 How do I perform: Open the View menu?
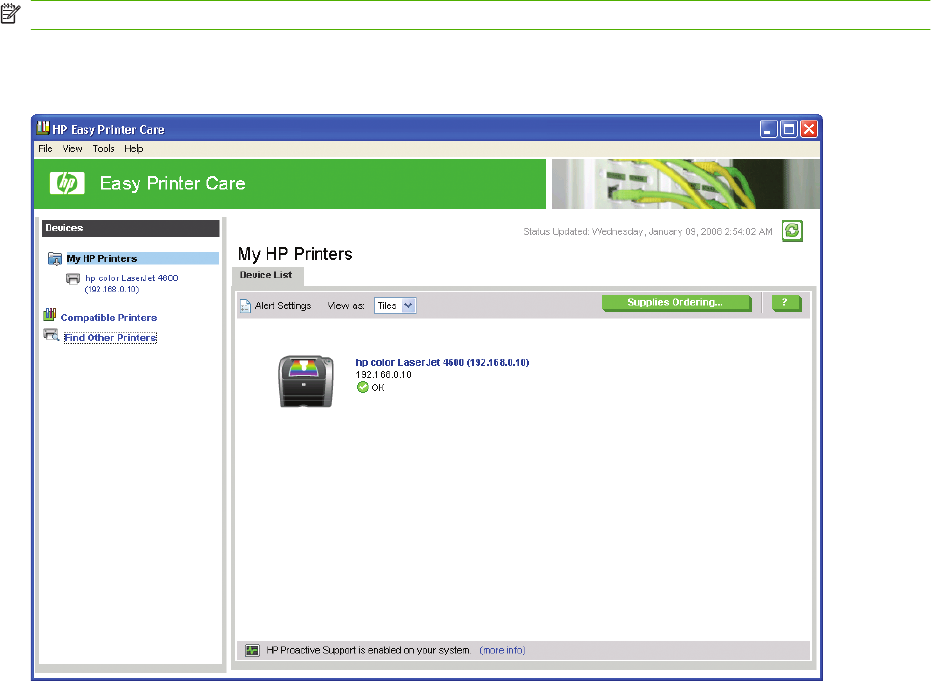72,148
